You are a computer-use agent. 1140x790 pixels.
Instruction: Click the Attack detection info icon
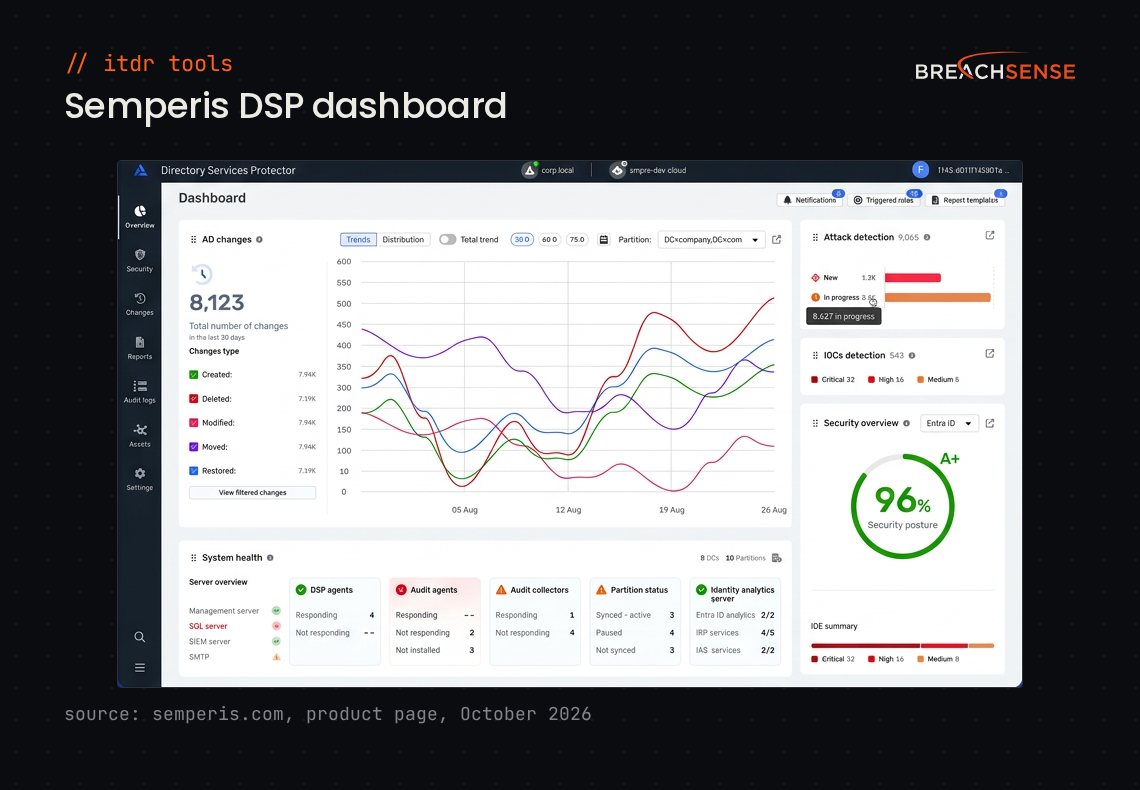pyautogui.click(x=927, y=237)
